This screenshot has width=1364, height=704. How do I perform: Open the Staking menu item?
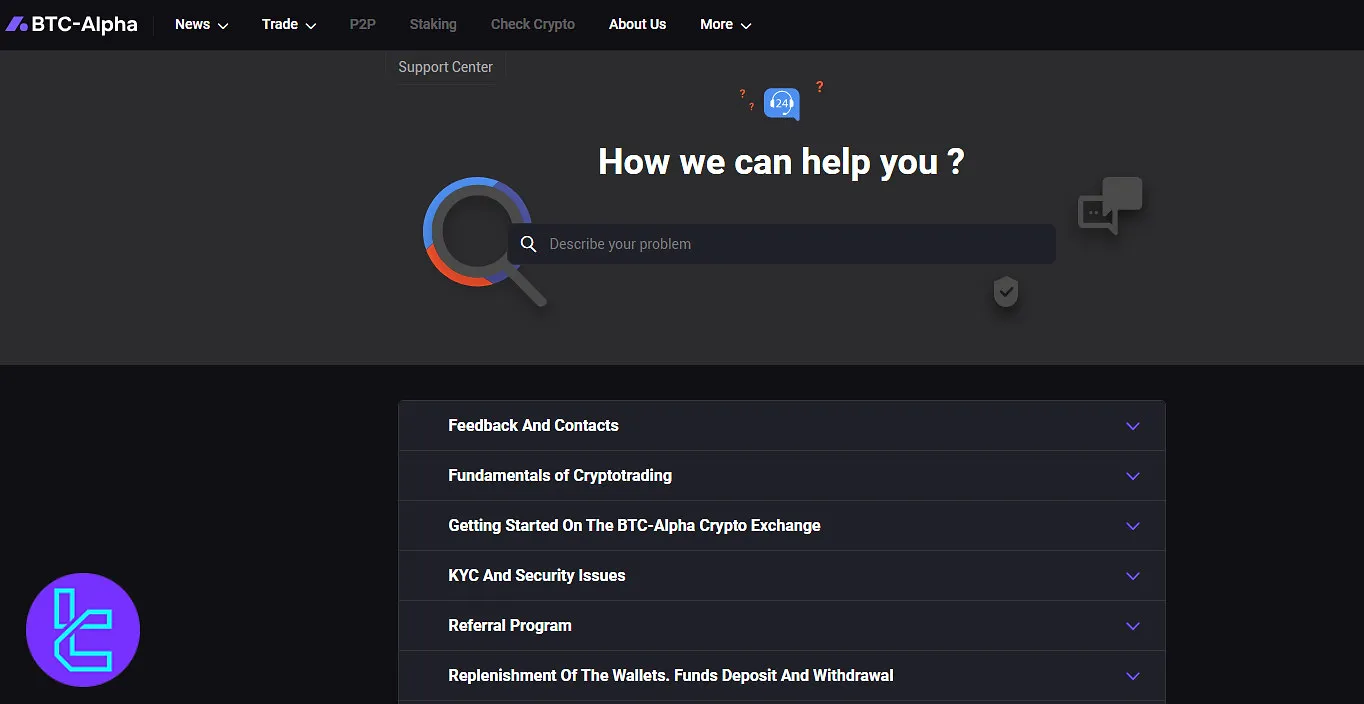coord(433,24)
